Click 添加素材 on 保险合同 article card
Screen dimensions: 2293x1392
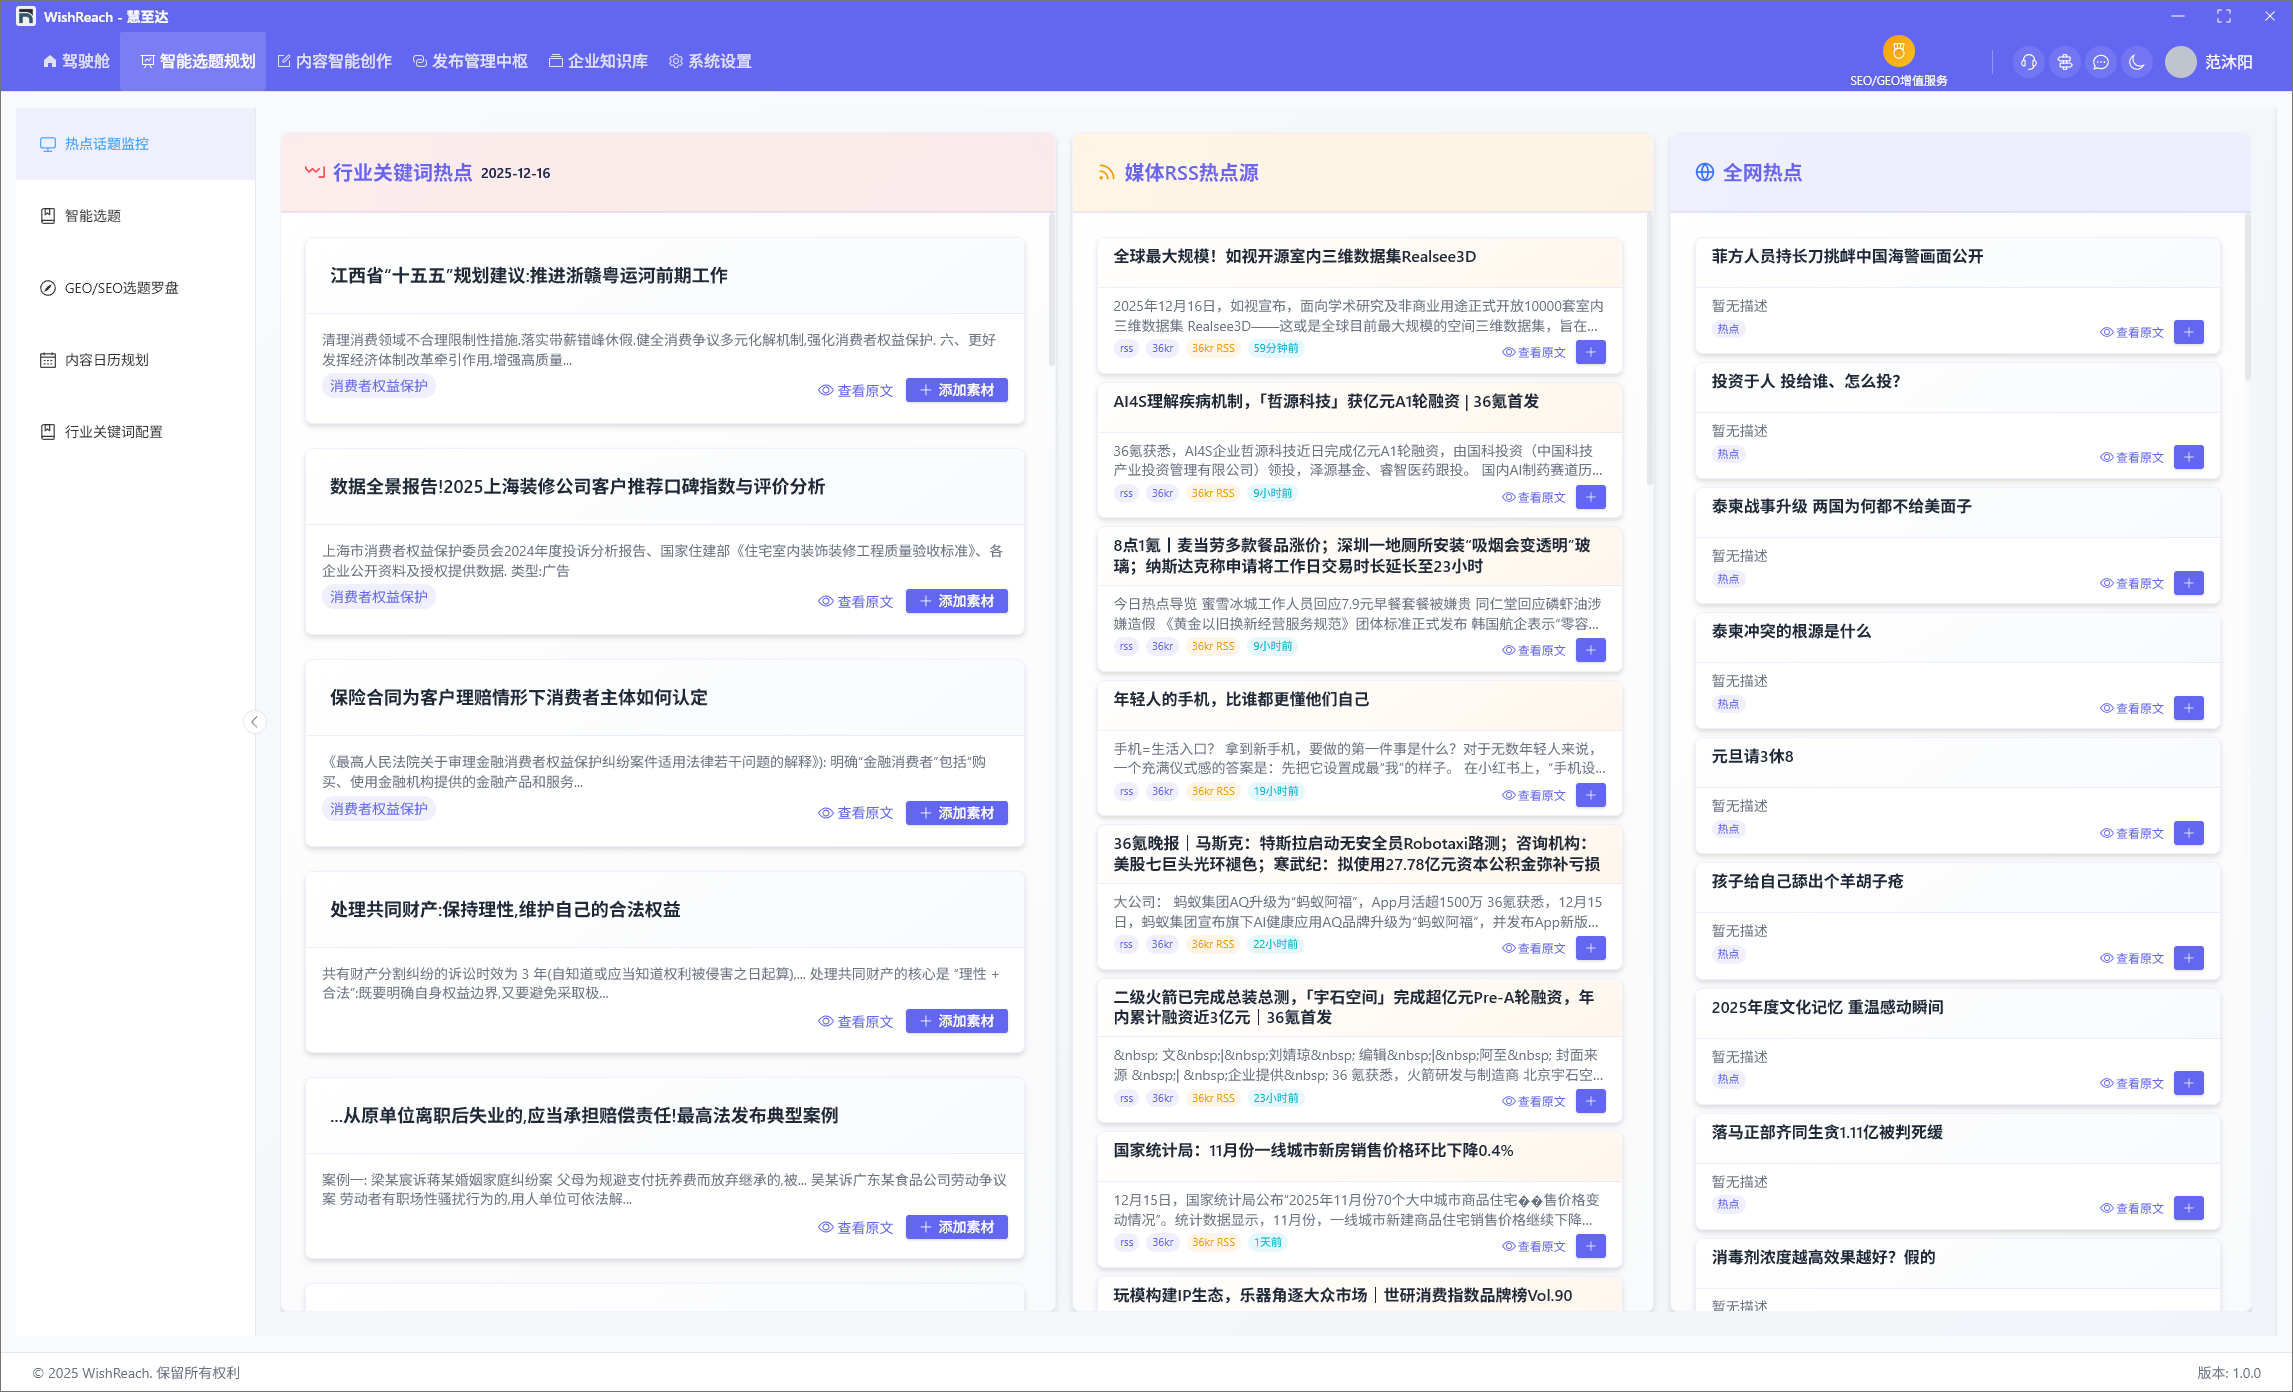click(956, 813)
